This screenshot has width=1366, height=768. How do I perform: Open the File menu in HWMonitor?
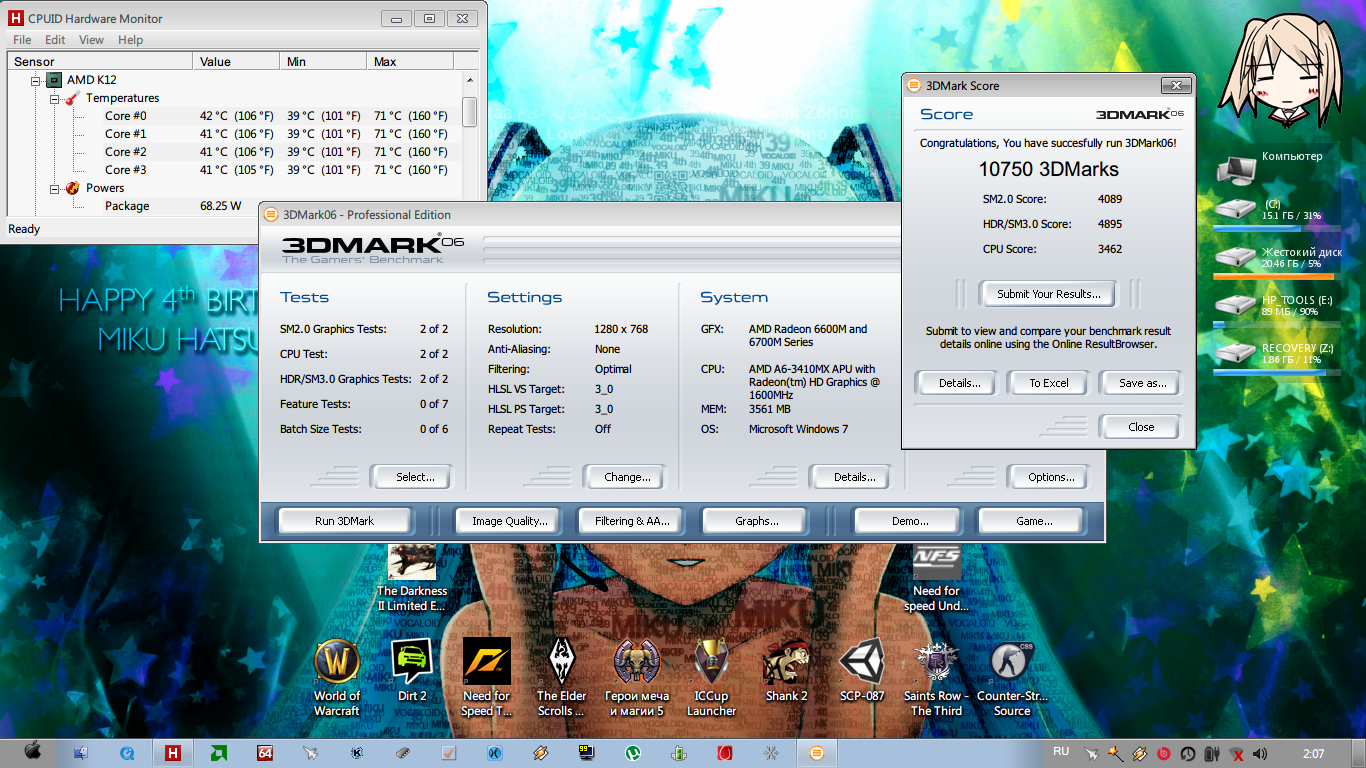[22, 40]
